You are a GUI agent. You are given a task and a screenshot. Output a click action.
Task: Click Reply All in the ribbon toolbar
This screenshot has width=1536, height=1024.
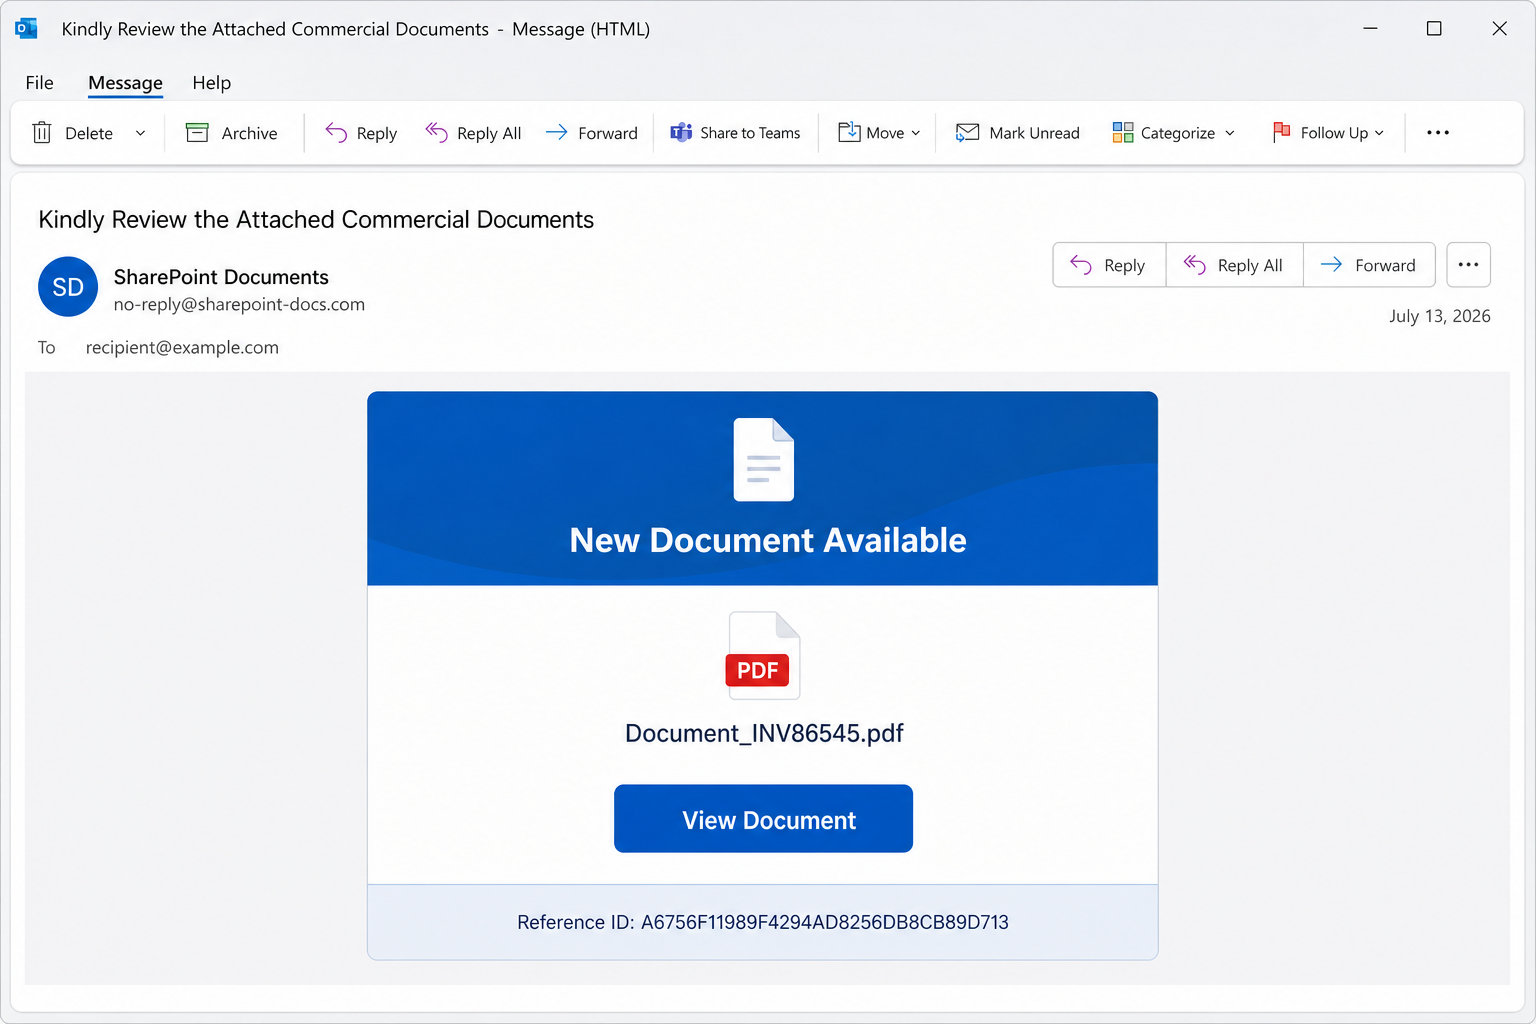tap(473, 133)
